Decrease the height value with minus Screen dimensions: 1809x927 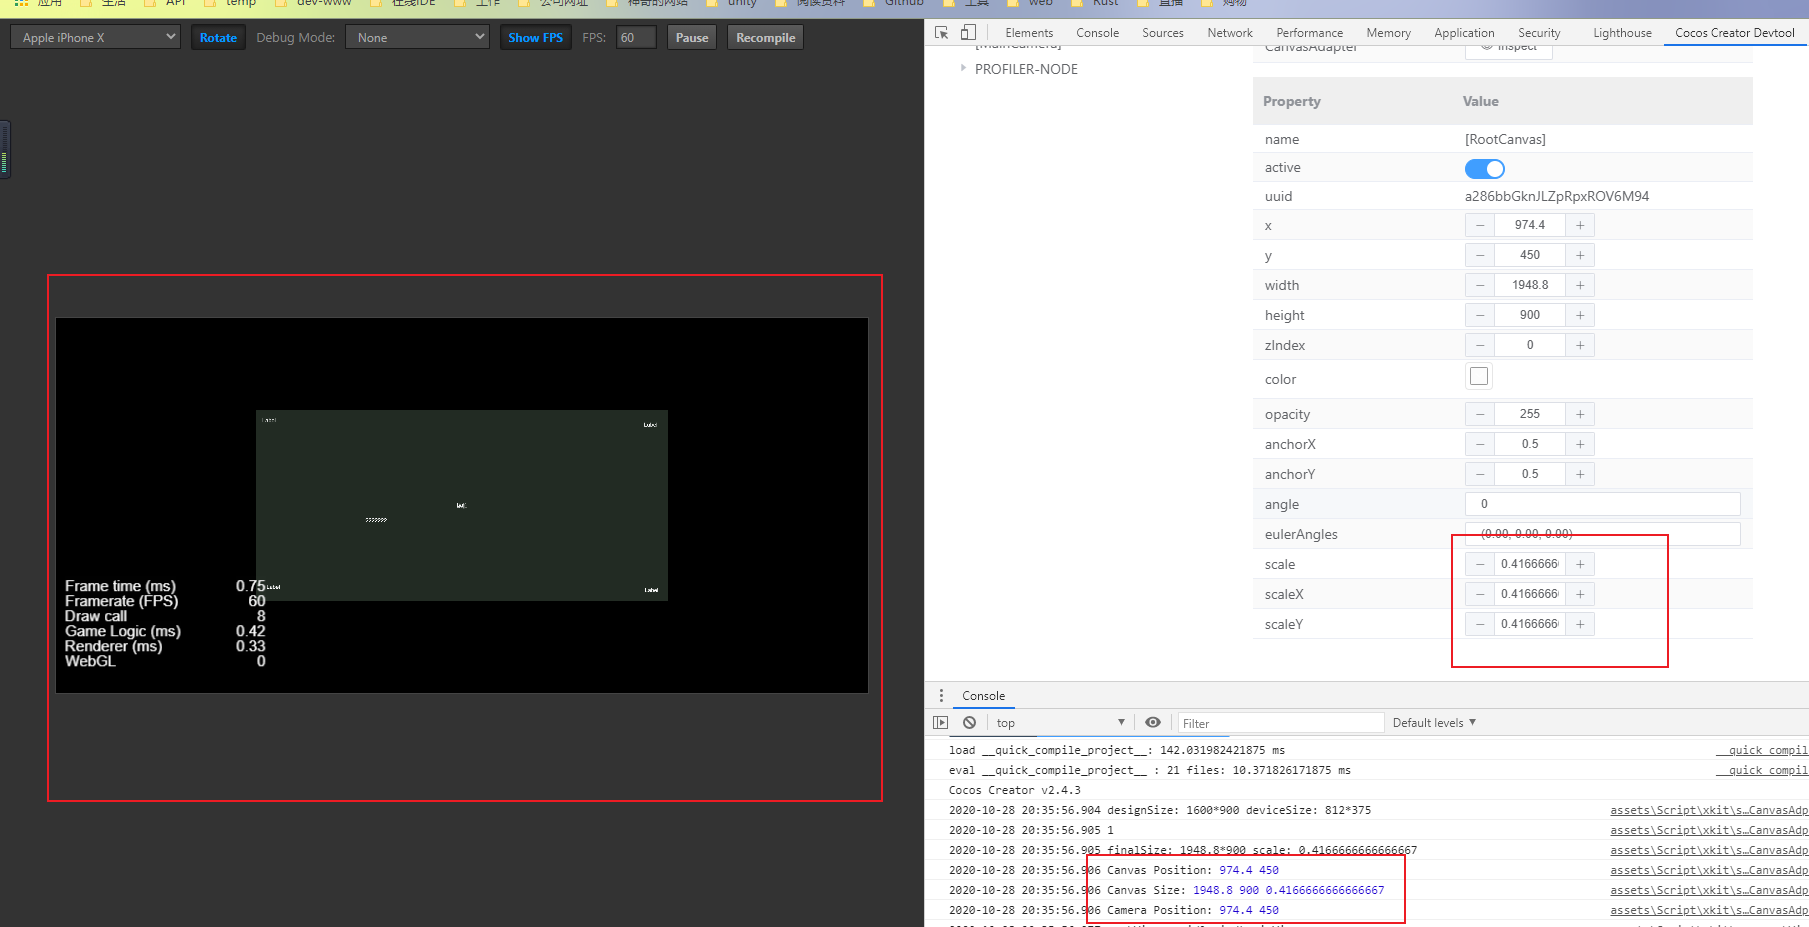click(x=1480, y=315)
